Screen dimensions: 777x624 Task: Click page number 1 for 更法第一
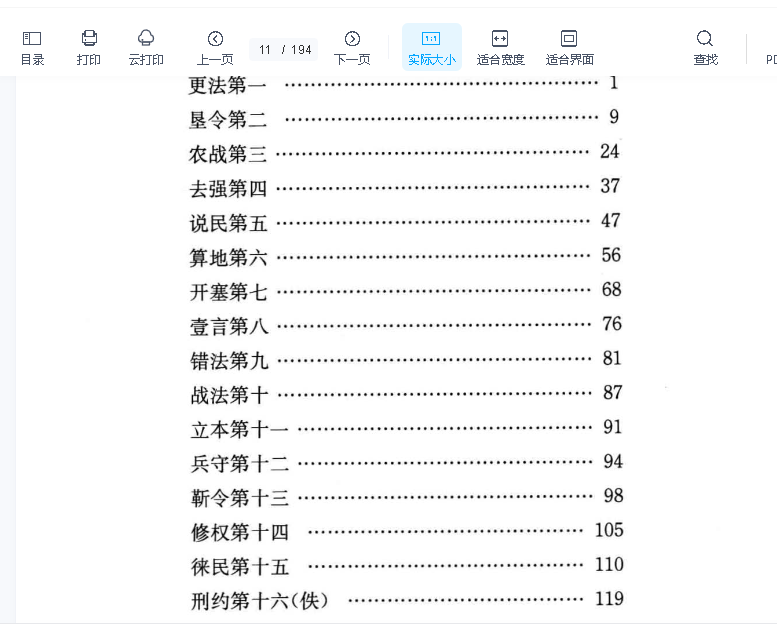coord(614,83)
